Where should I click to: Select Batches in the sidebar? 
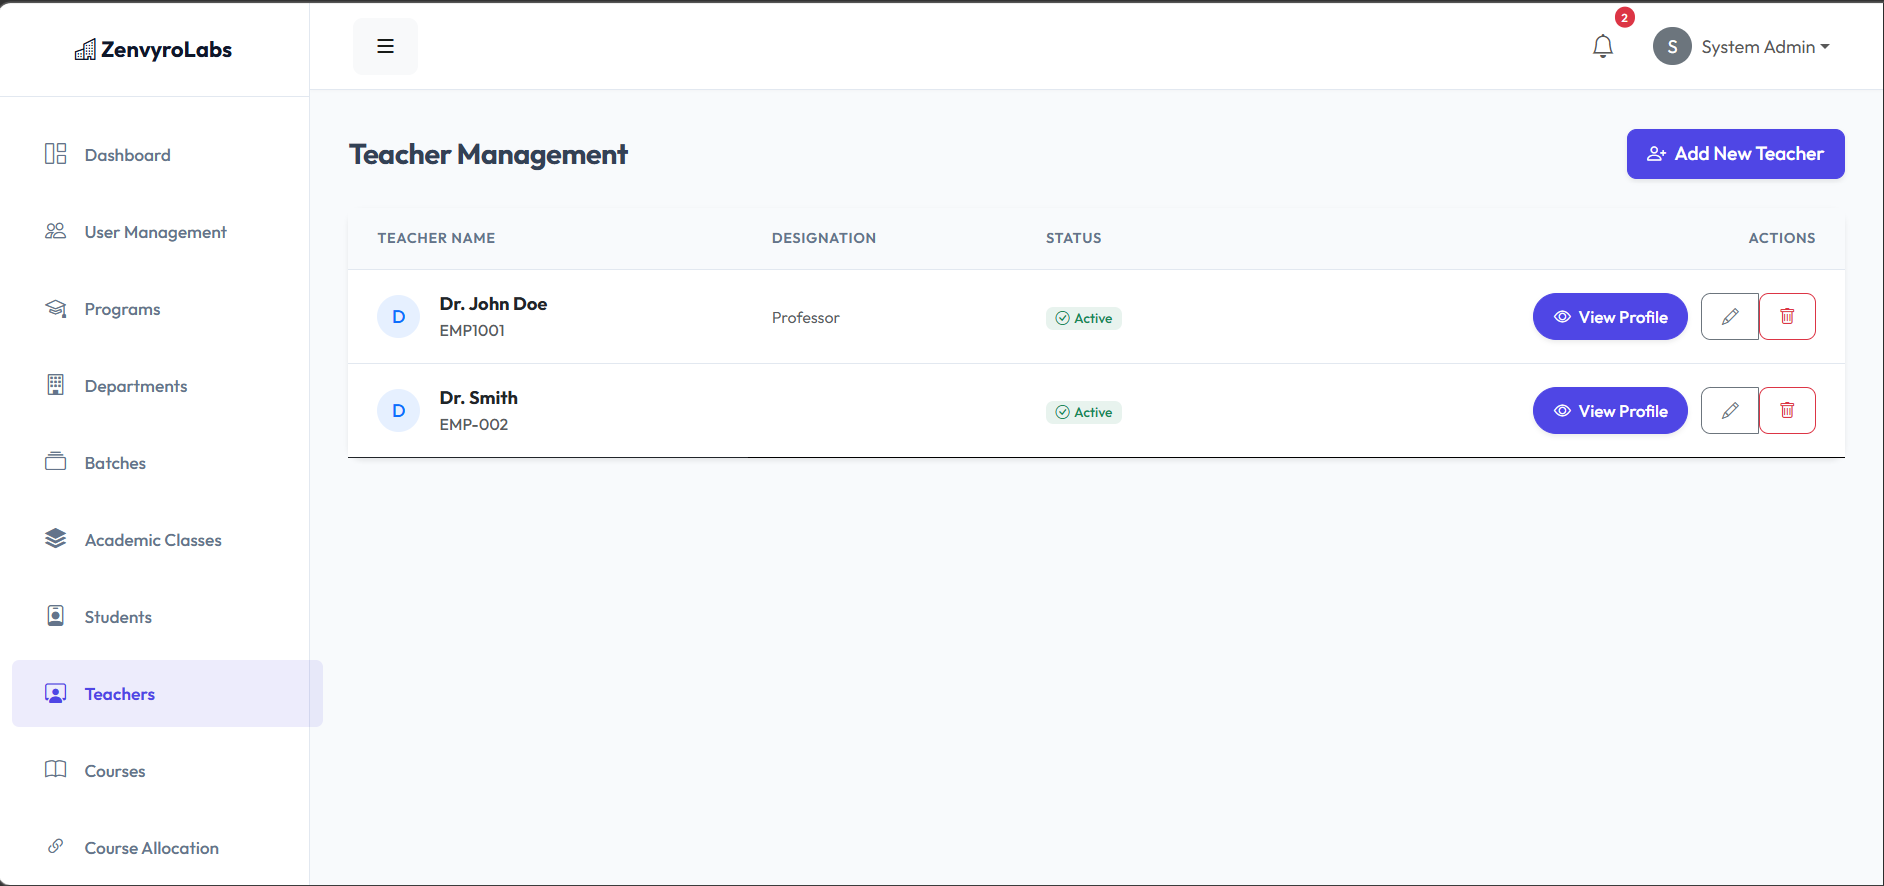tap(115, 463)
